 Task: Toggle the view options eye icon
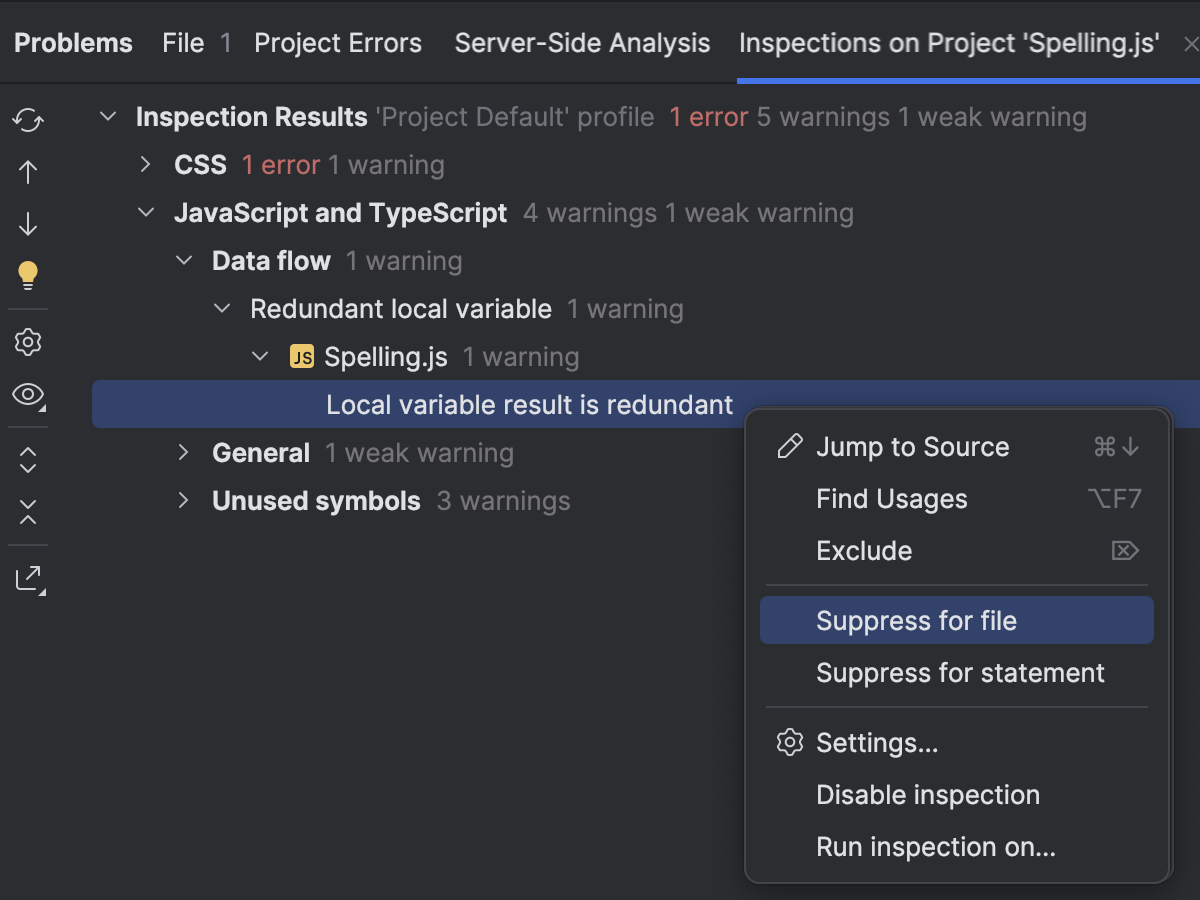coord(28,394)
